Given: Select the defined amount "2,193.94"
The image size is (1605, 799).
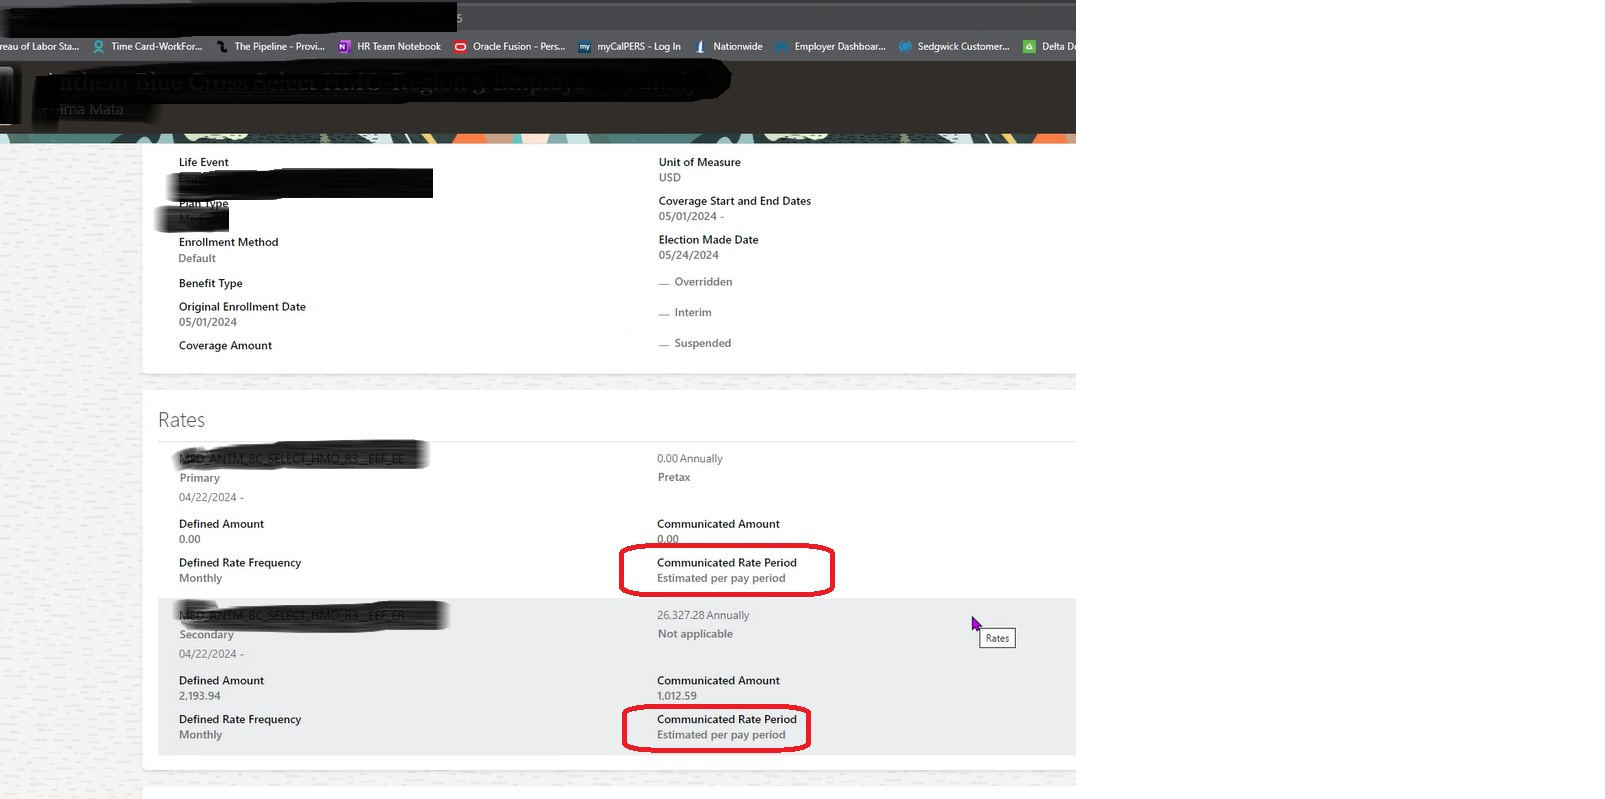Looking at the screenshot, I should 200,696.
